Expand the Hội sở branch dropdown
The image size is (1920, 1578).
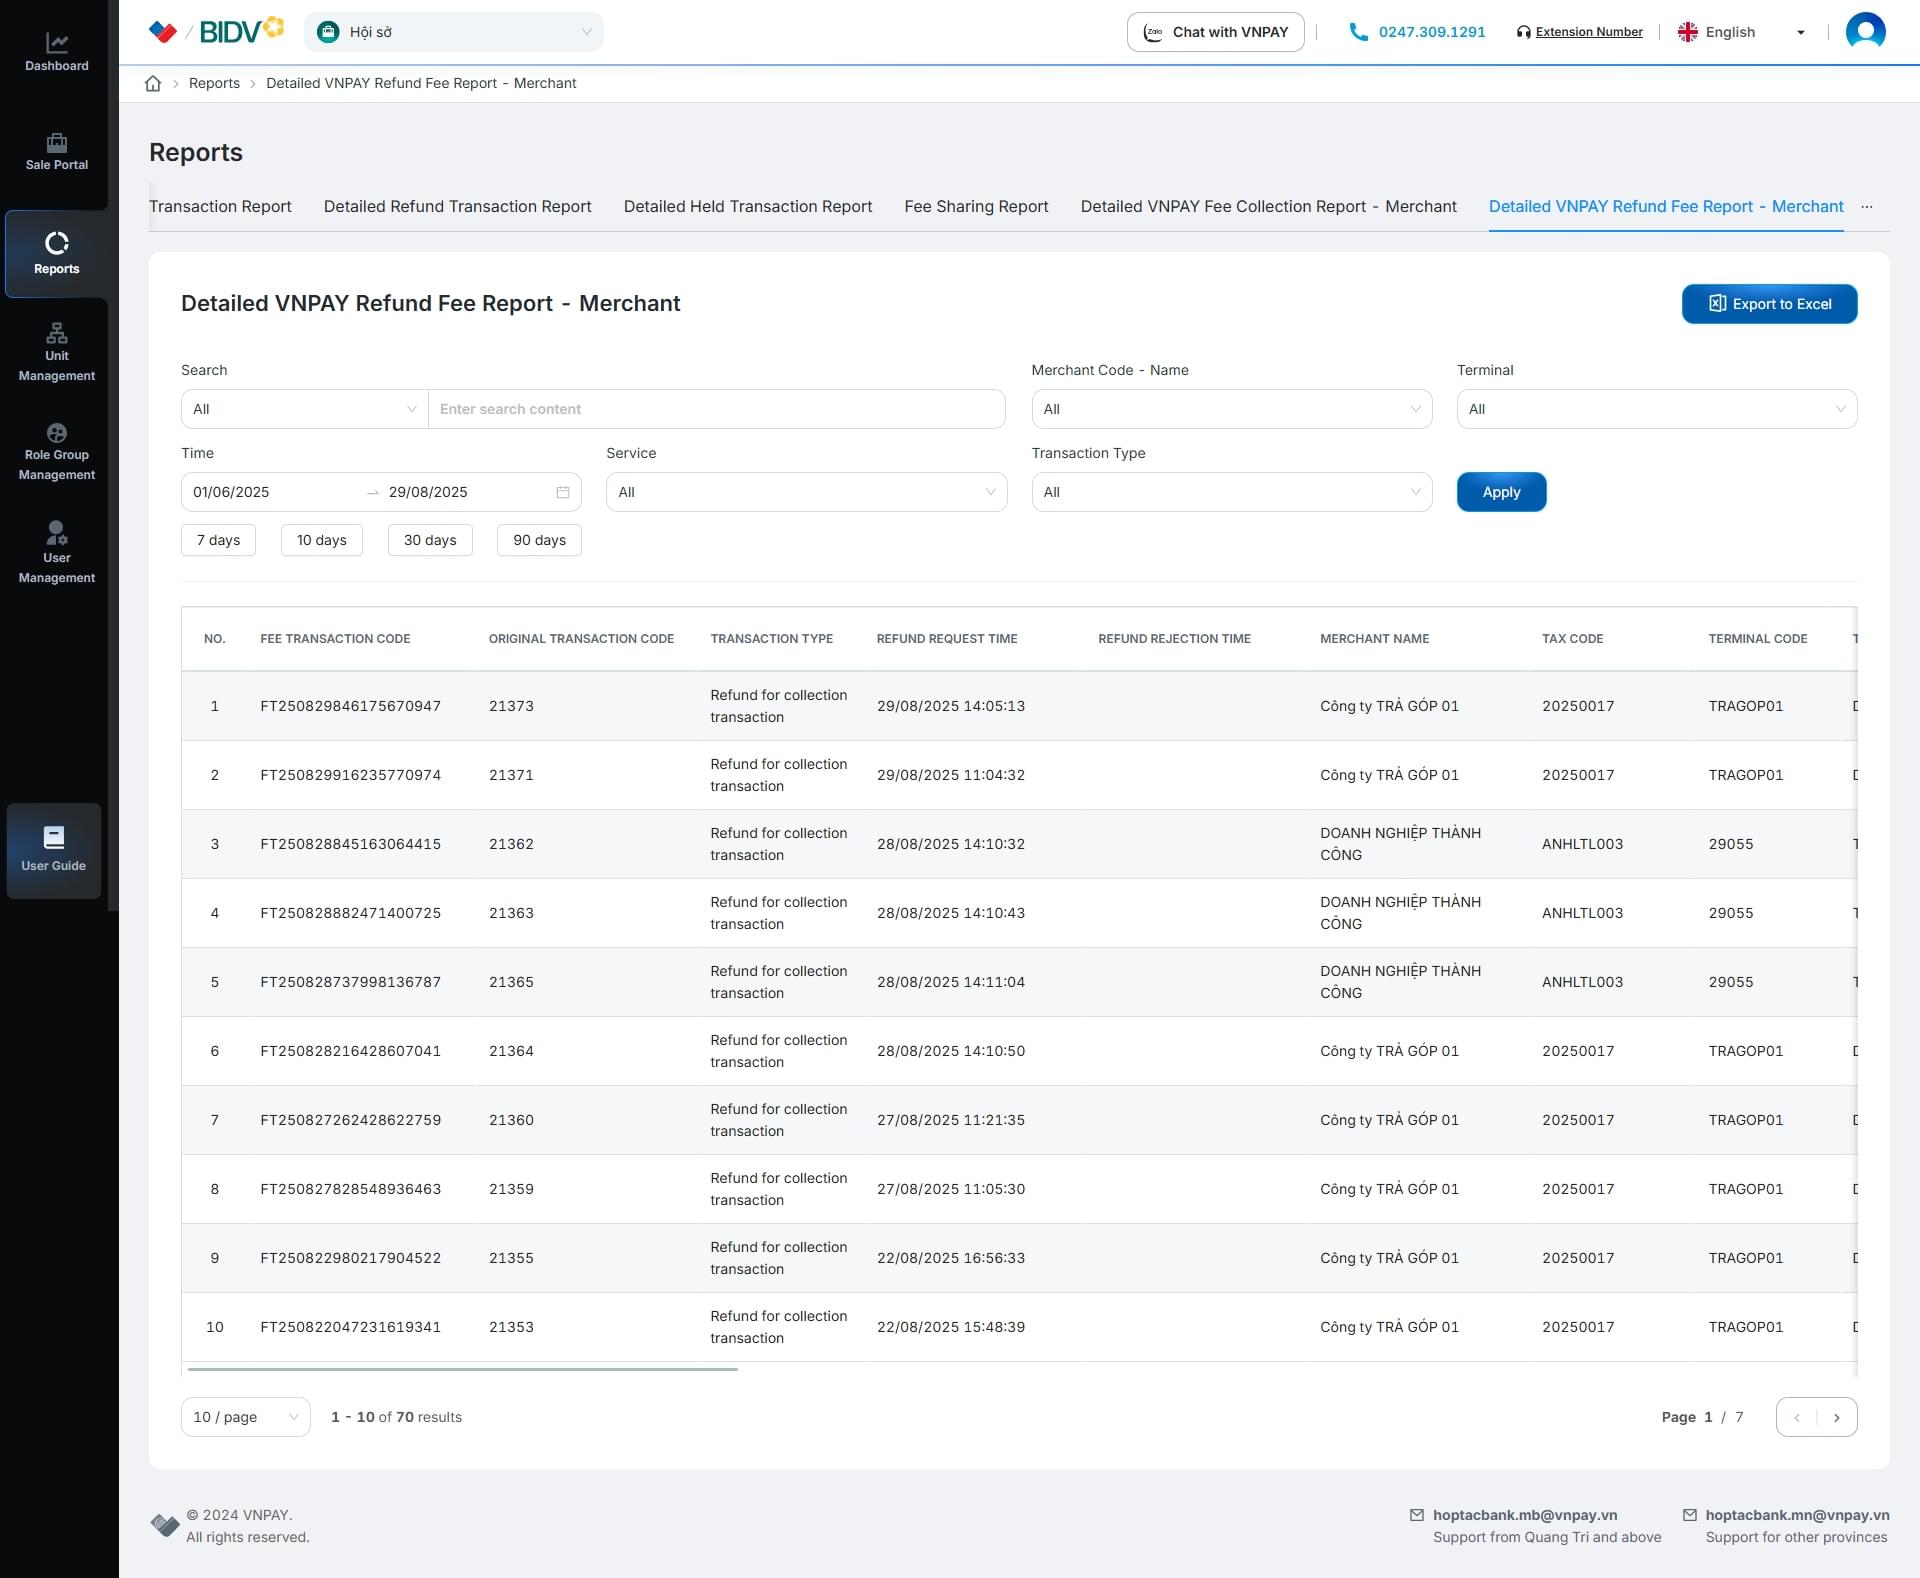pyautogui.click(x=453, y=32)
